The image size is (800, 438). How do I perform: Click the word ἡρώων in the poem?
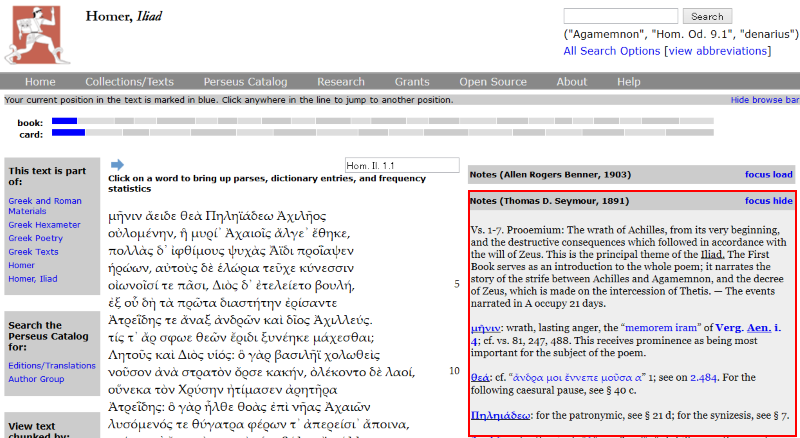tap(128, 269)
